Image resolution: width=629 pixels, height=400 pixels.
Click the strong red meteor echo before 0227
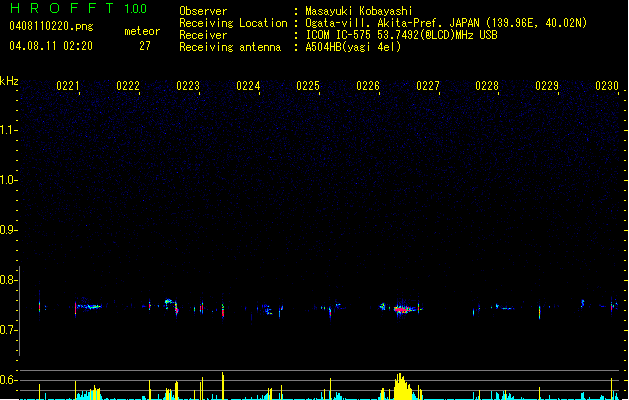tap(401, 309)
